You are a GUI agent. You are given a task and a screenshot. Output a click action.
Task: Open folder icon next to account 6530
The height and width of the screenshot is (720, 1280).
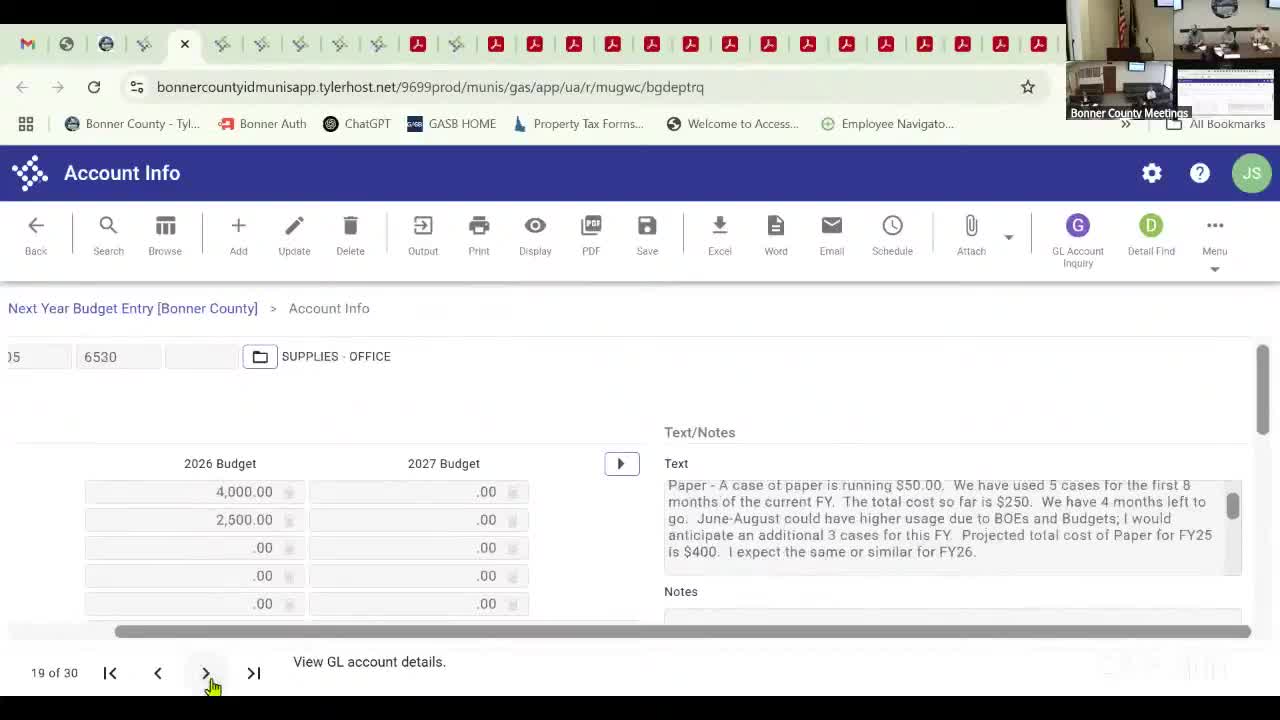[259, 357]
